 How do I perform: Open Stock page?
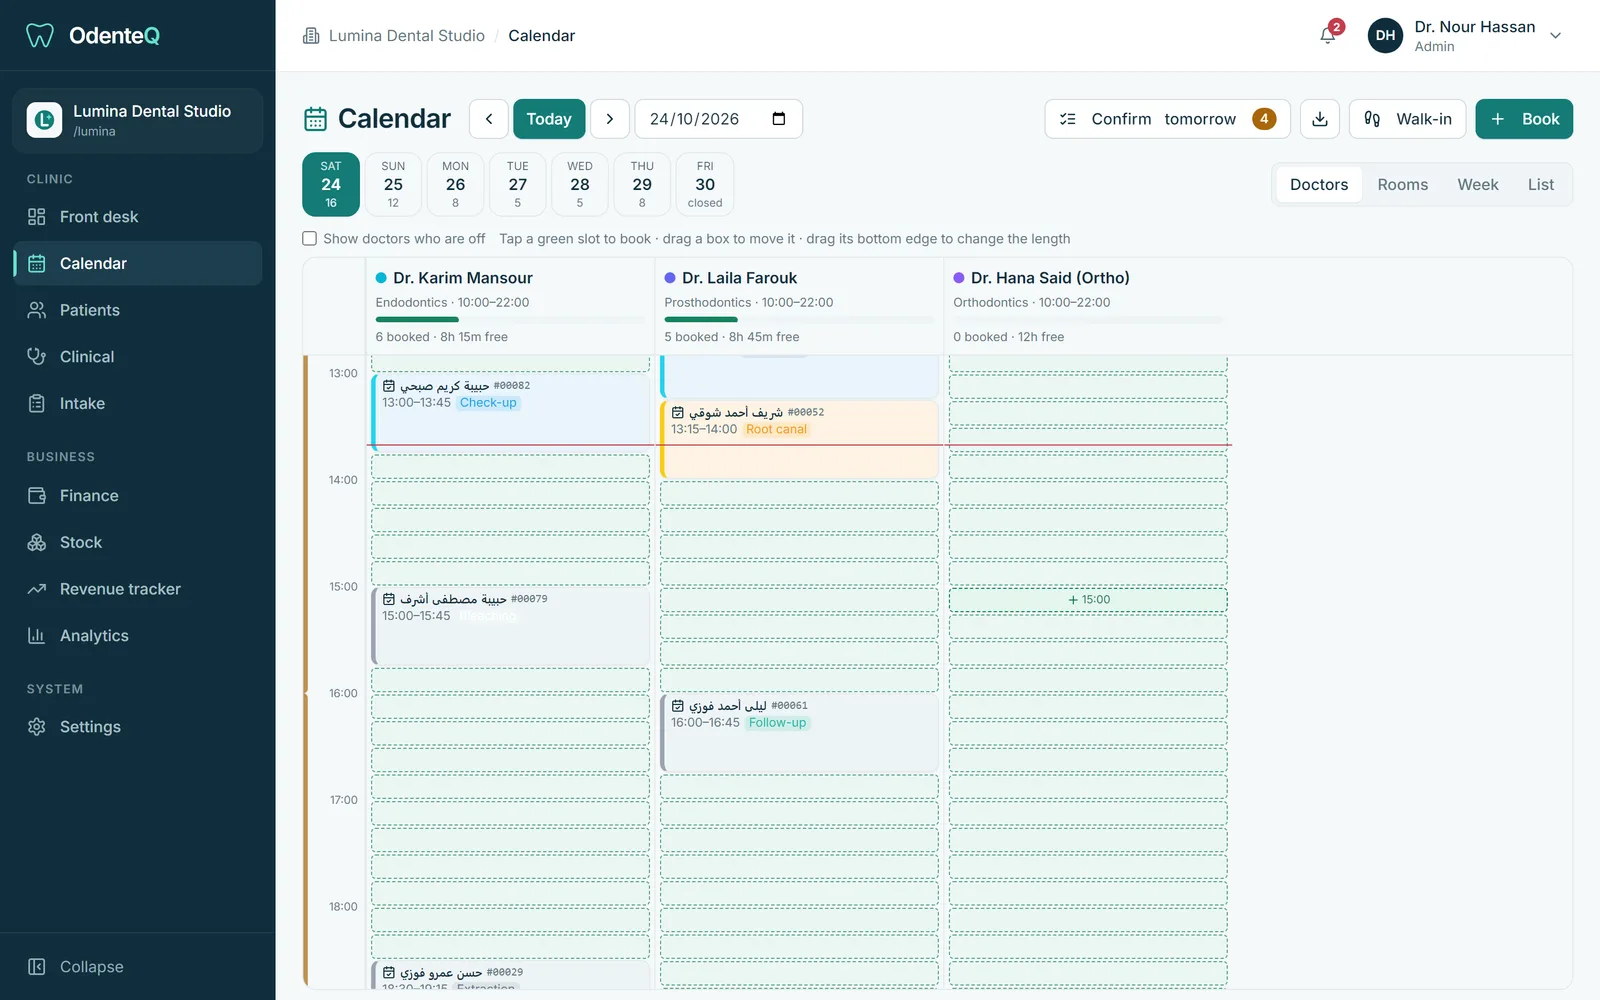click(x=138, y=542)
